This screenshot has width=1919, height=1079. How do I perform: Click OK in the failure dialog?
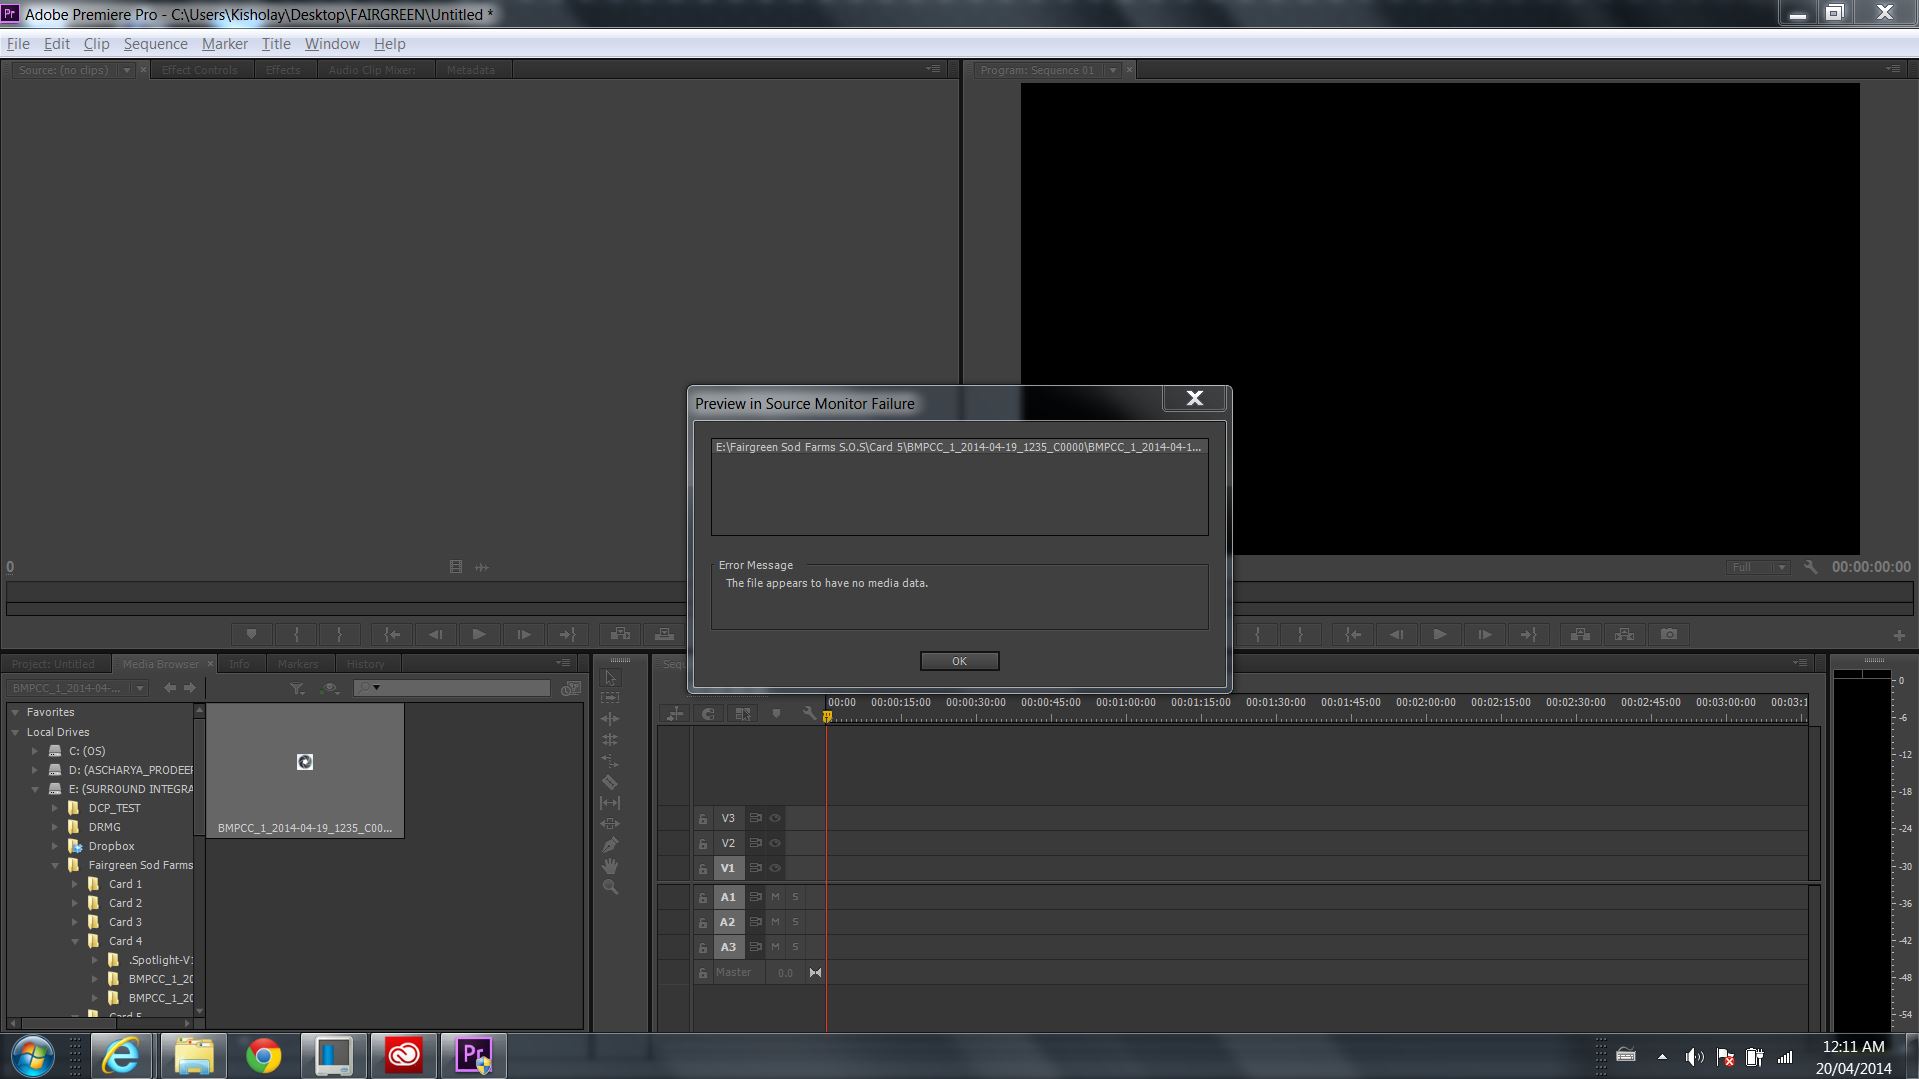(959, 661)
